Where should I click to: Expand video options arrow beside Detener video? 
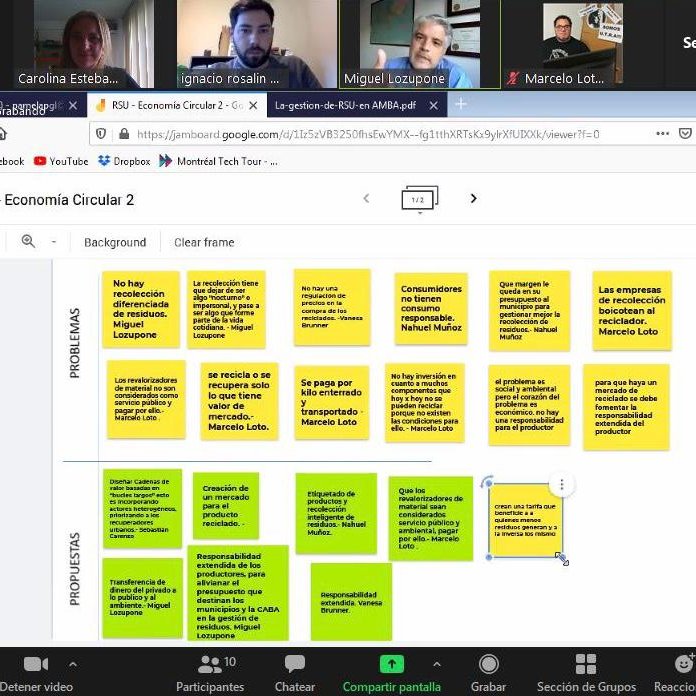click(73, 664)
